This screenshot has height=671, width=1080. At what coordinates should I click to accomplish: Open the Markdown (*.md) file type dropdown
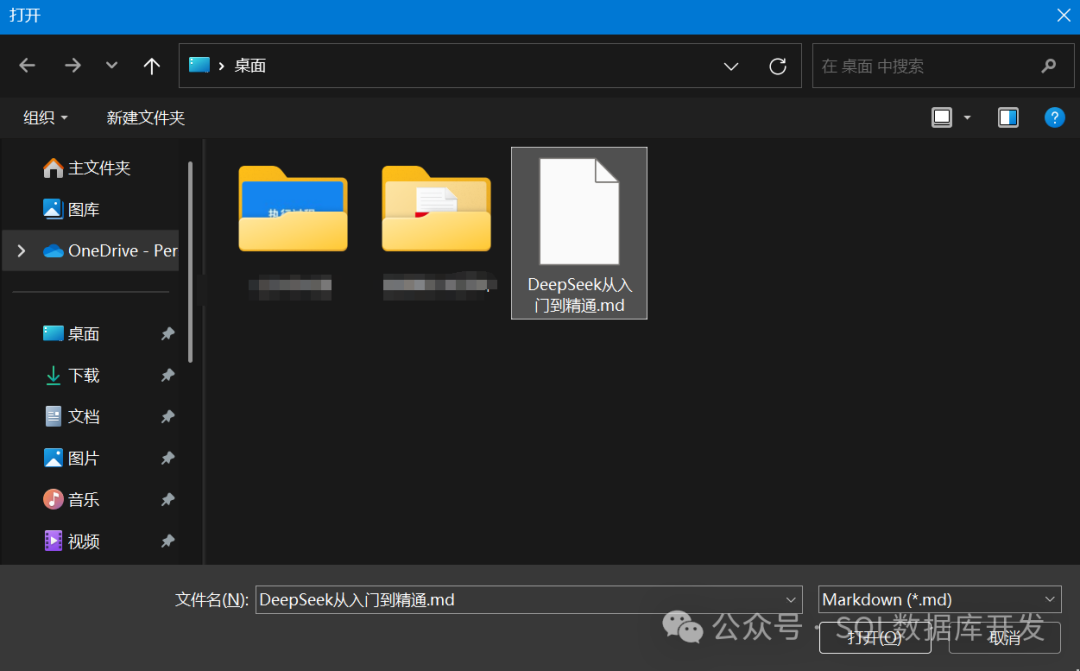[1048, 599]
